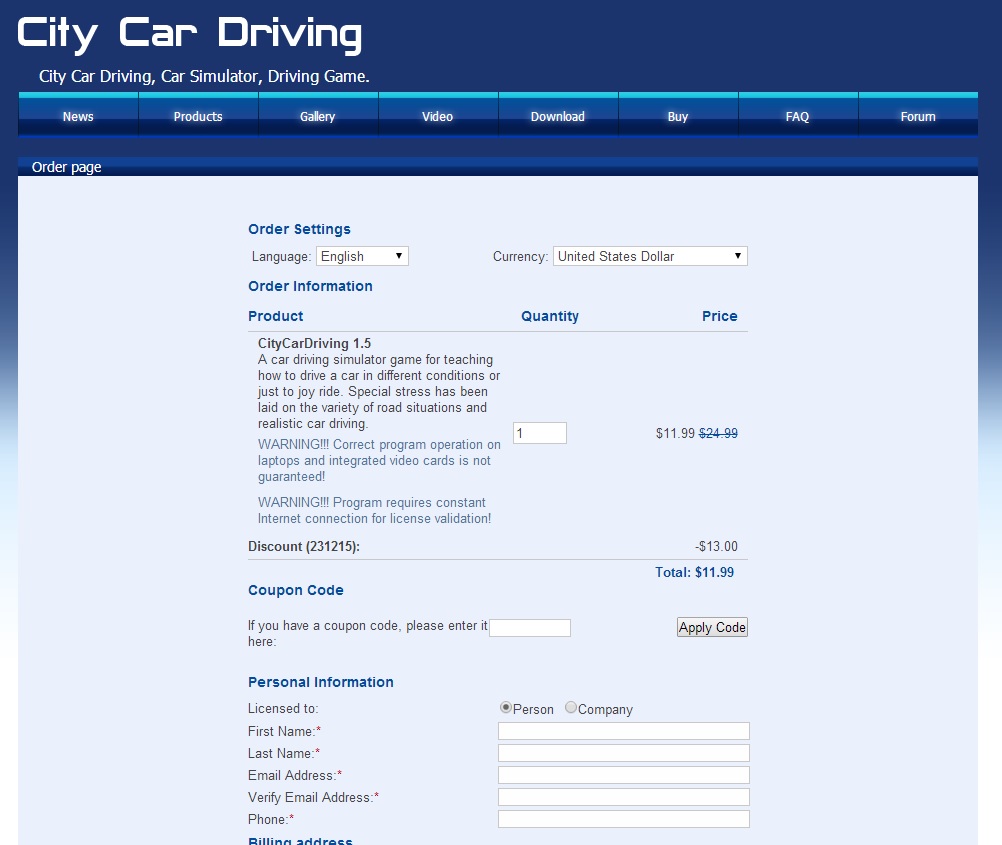Screen dimensions: 1002x845
Task: Select the Last Name text field
Action: point(623,753)
